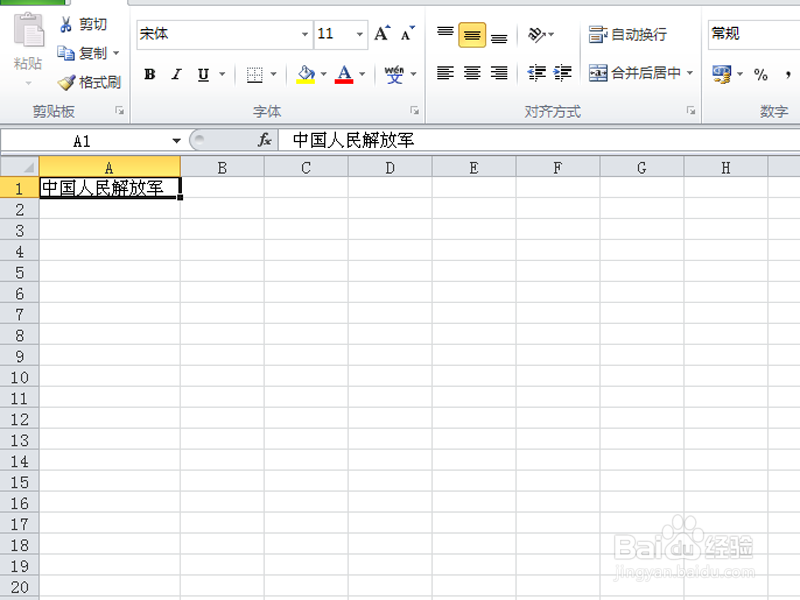Screen dimensions: 800x600
Task: Click the Insert Function fx button
Action: click(x=264, y=140)
